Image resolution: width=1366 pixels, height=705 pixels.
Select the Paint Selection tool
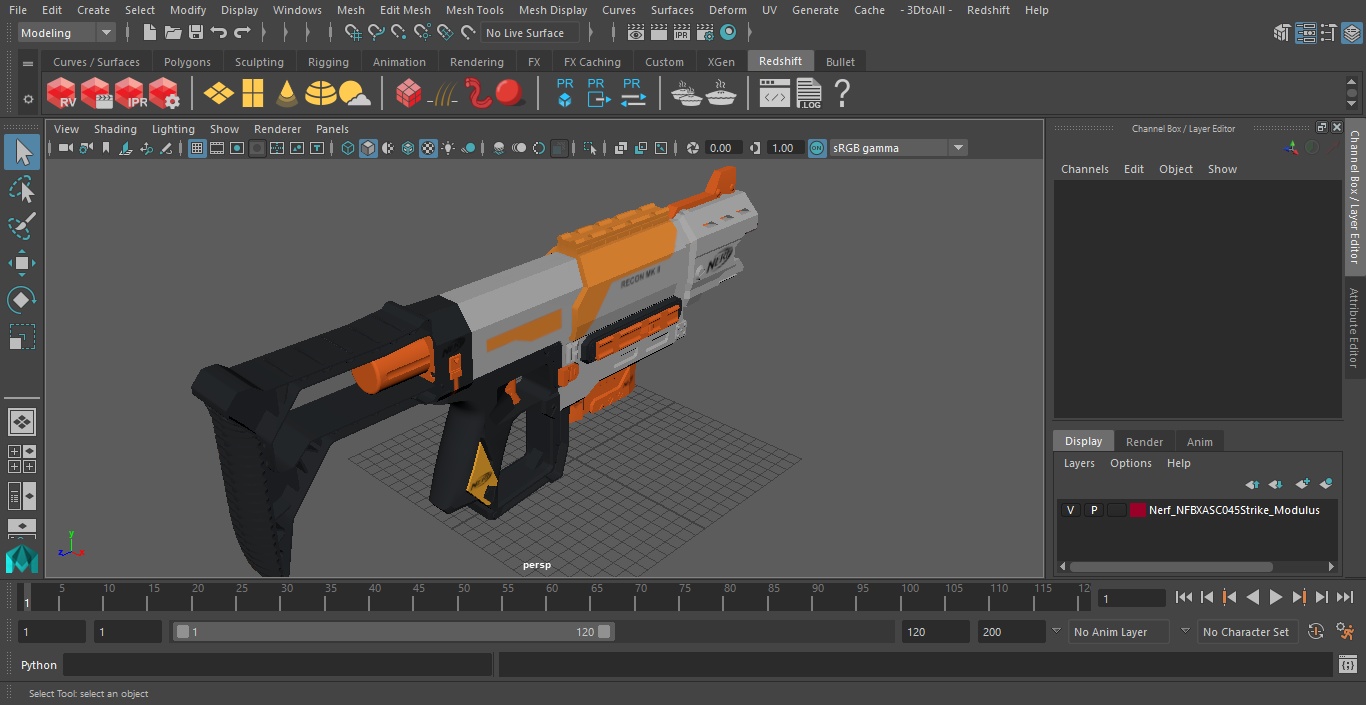22,226
